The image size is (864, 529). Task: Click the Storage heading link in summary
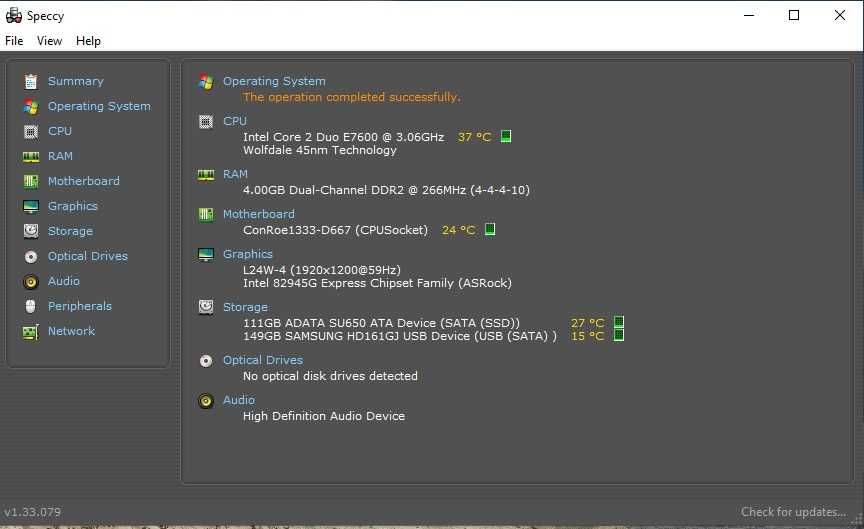click(x=245, y=307)
